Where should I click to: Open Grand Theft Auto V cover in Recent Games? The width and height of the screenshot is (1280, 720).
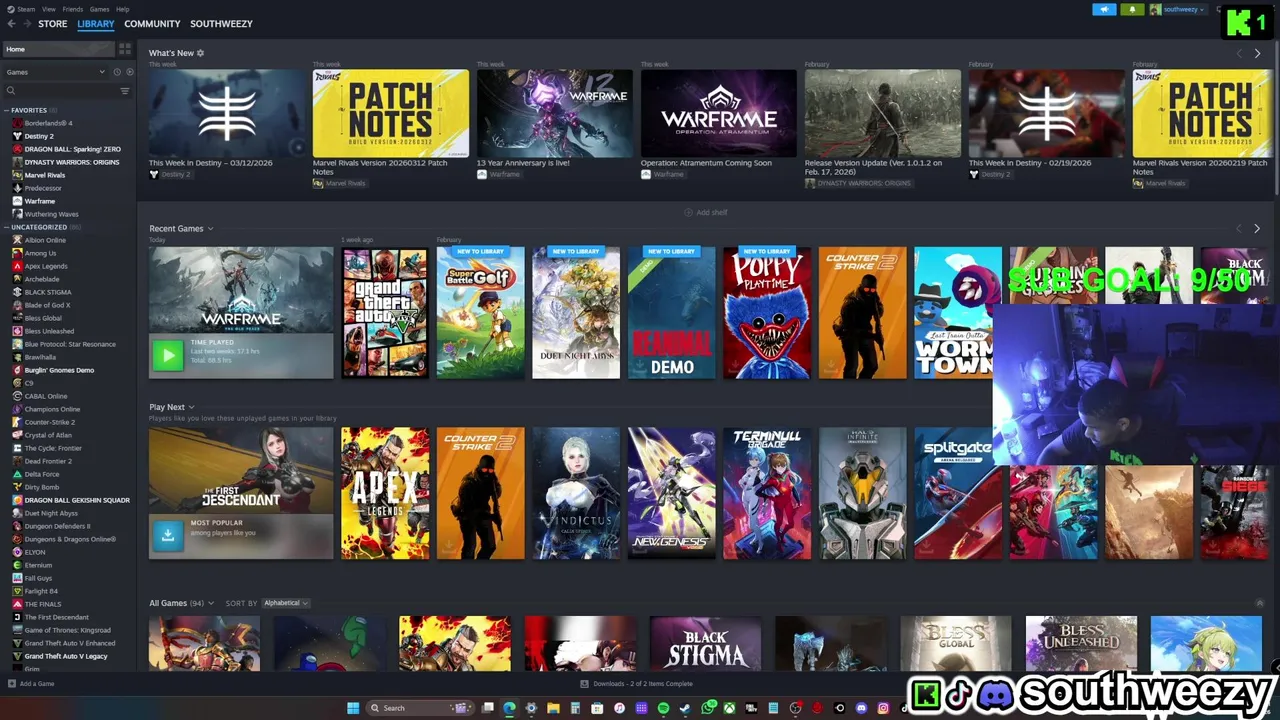[x=385, y=313]
